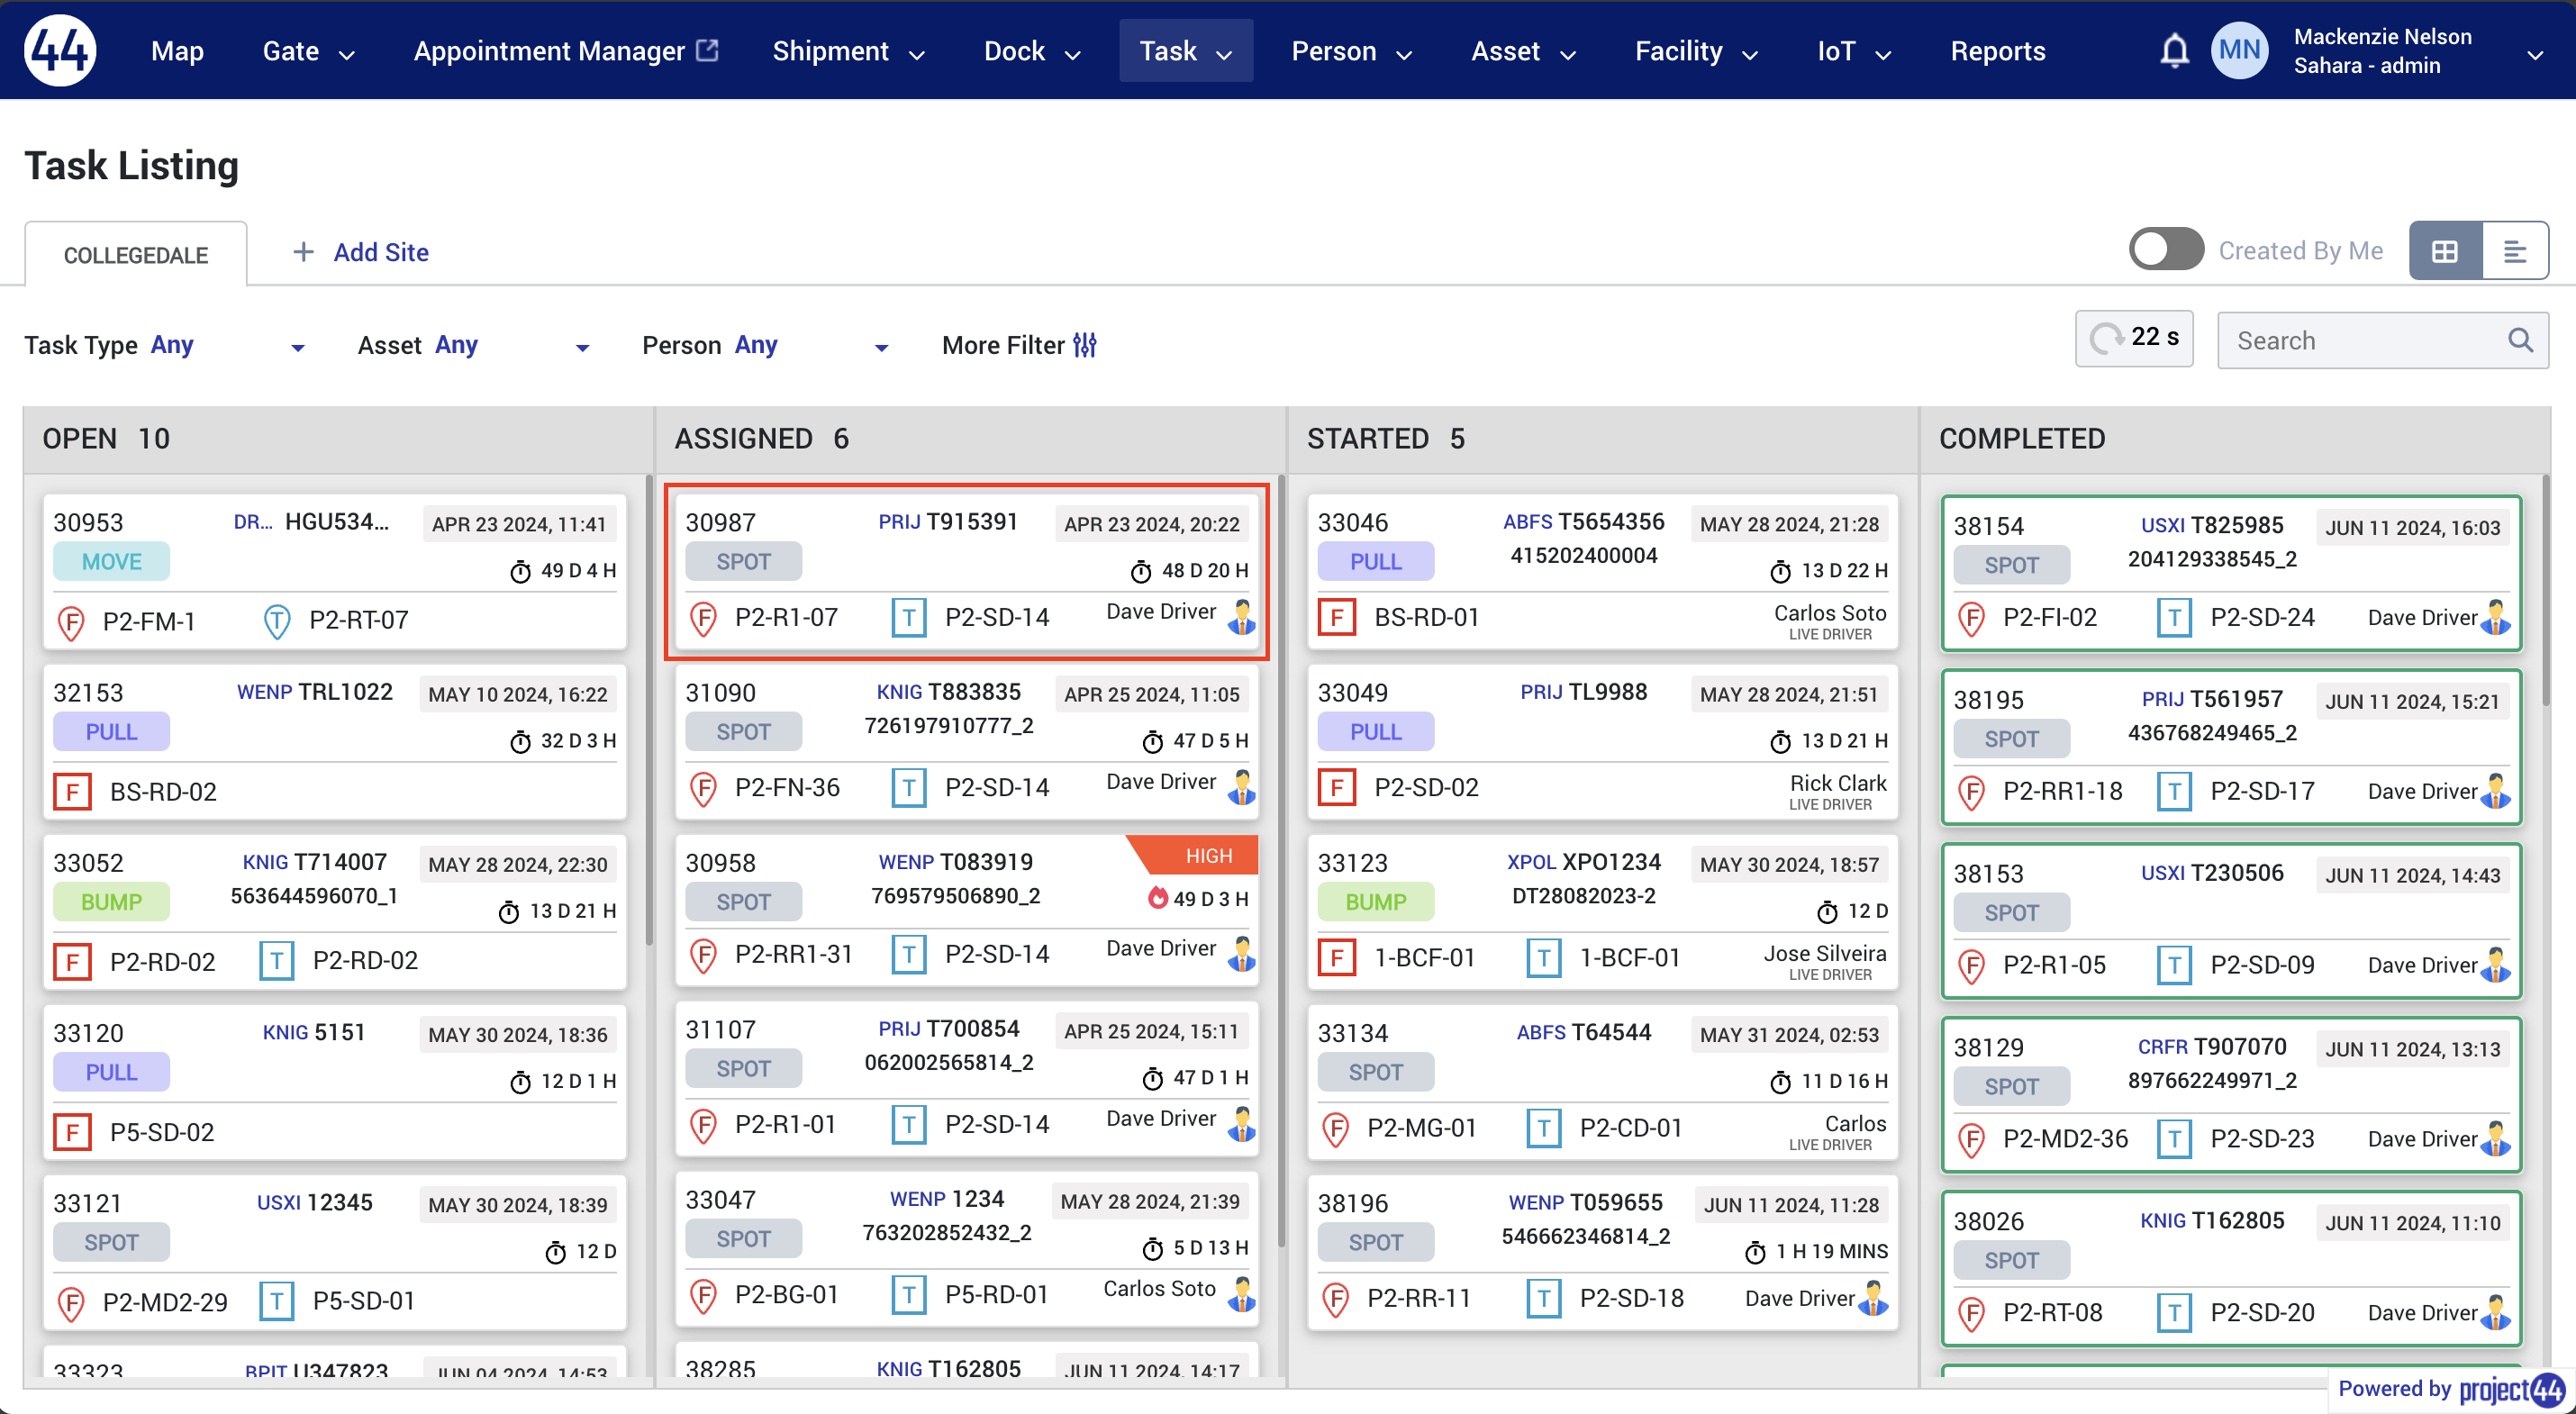Open the Map page
Viewport: 2576px width, 1414px height.
pos(177,51)
